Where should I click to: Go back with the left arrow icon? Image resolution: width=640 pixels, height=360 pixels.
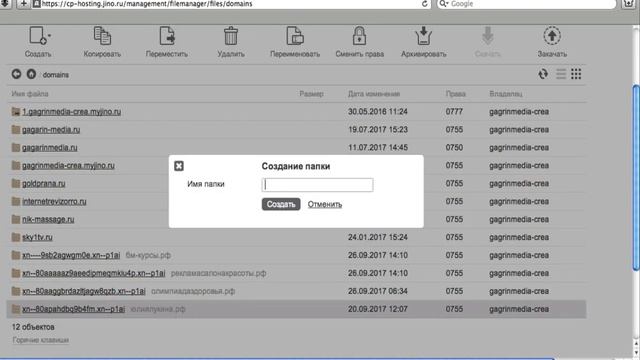pyautogui.click(x=16, y=74)
